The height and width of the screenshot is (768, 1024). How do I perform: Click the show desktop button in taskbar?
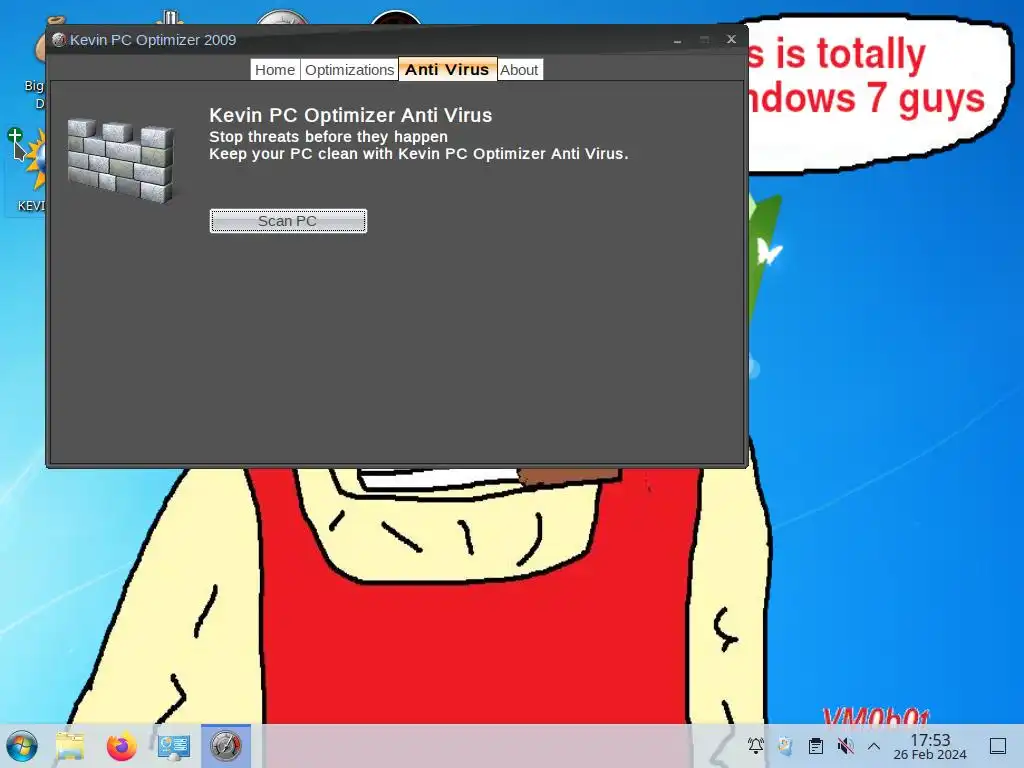pos(998,746)
